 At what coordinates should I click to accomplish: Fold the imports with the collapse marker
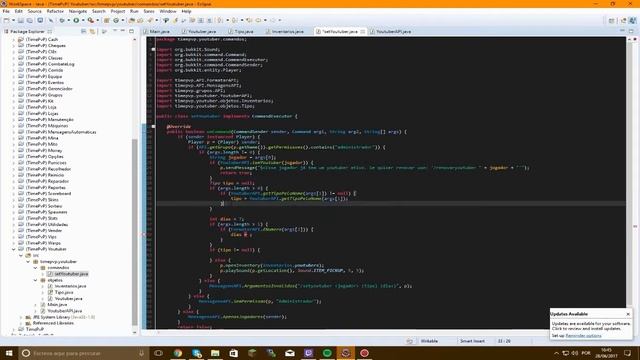[x=153, y=49]
